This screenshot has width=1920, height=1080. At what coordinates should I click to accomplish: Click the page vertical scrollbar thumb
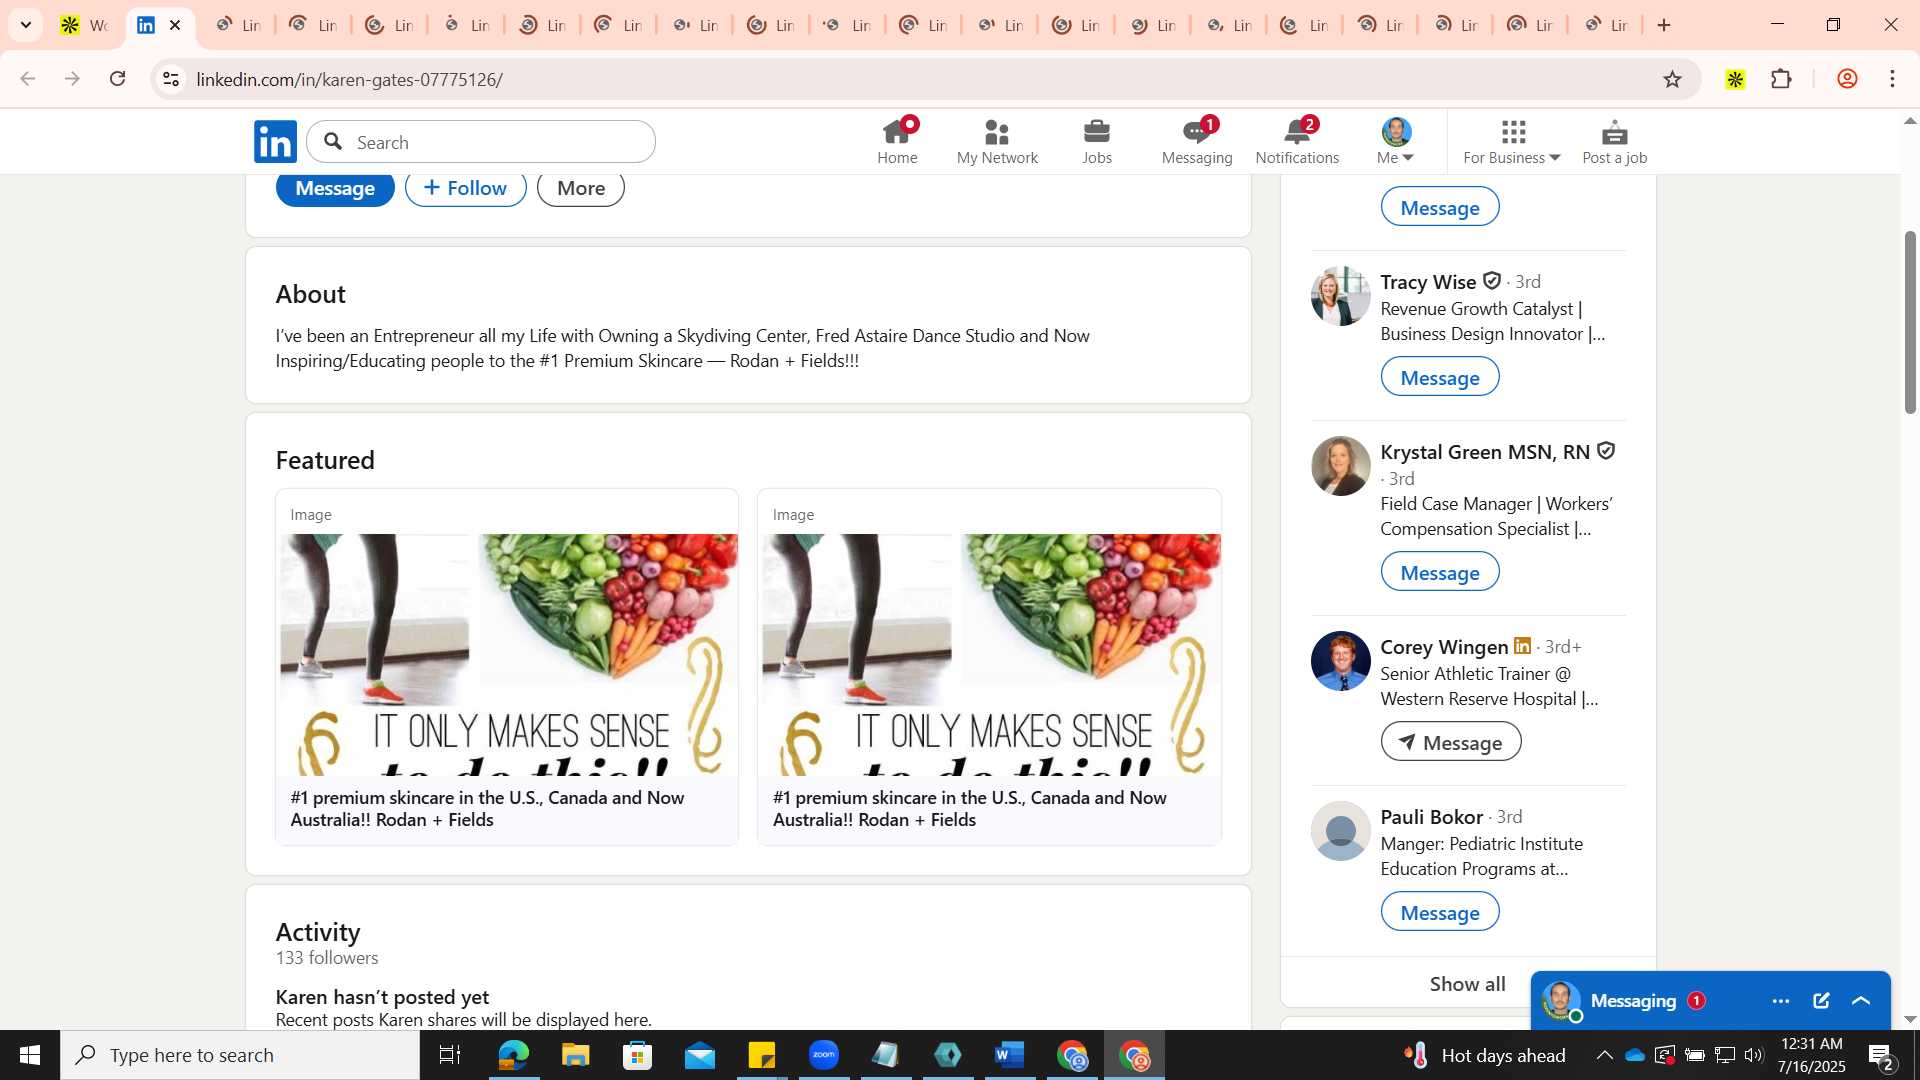pos(1910,322)
